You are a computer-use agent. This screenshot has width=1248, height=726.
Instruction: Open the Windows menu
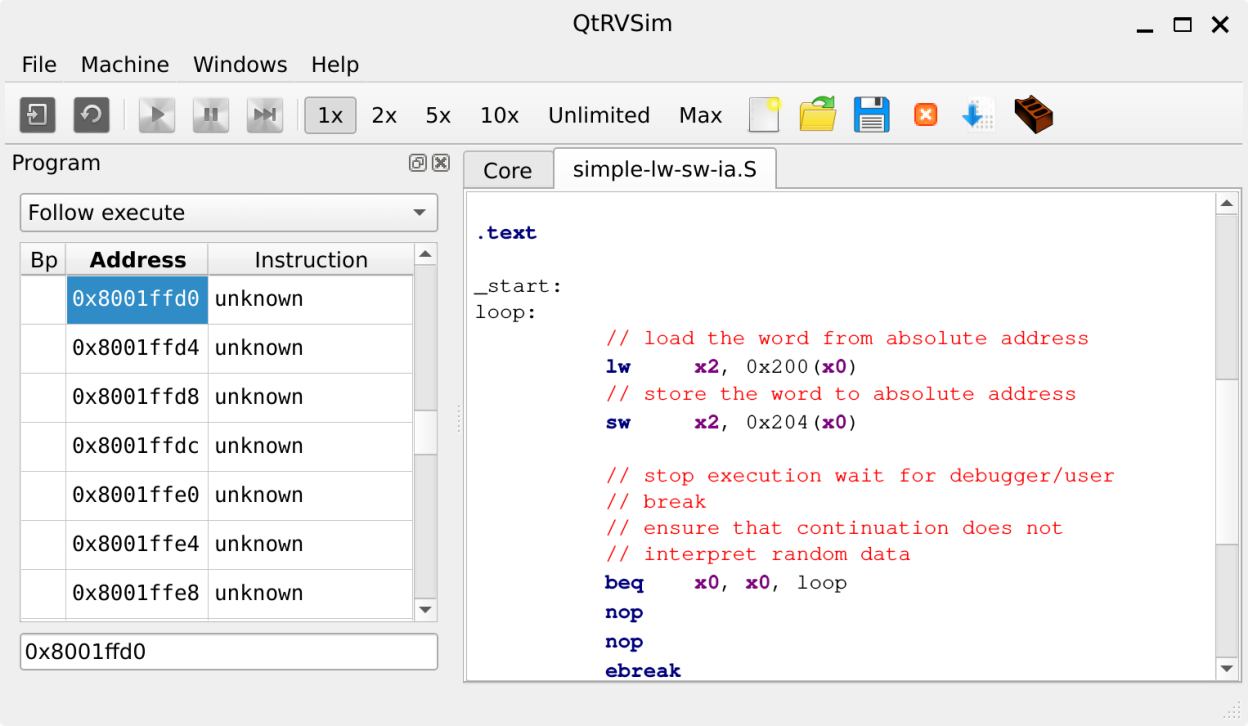[x=240, y=64]
